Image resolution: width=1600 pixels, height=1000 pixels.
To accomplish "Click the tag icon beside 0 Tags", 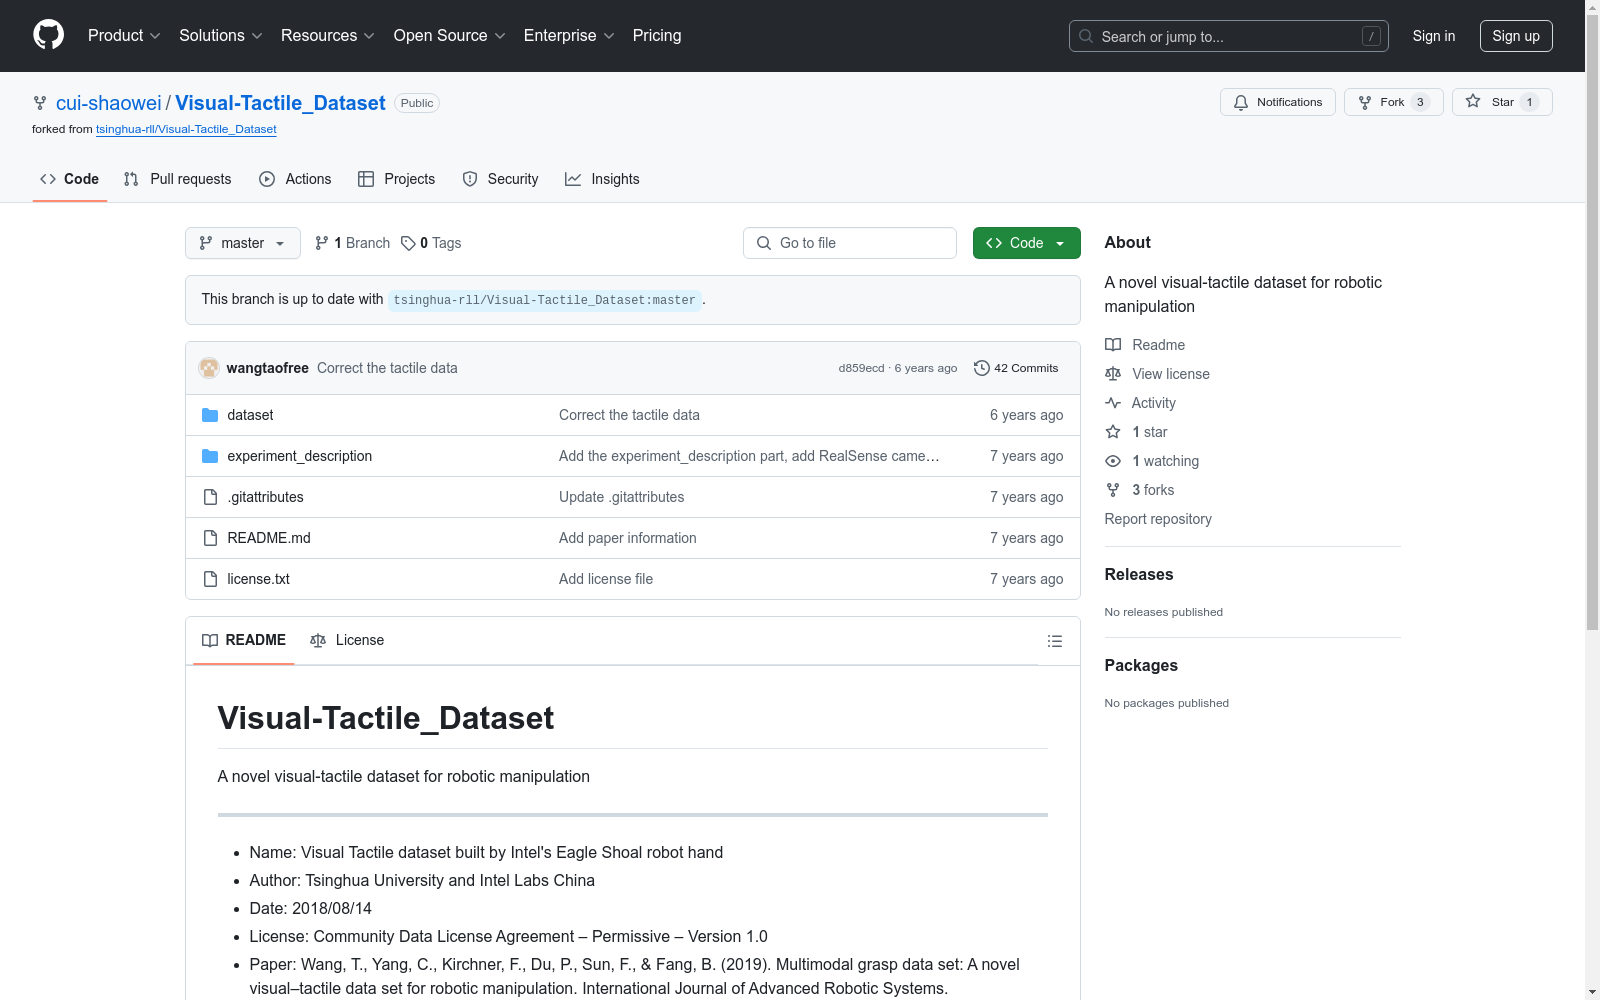I will point(408,243).
